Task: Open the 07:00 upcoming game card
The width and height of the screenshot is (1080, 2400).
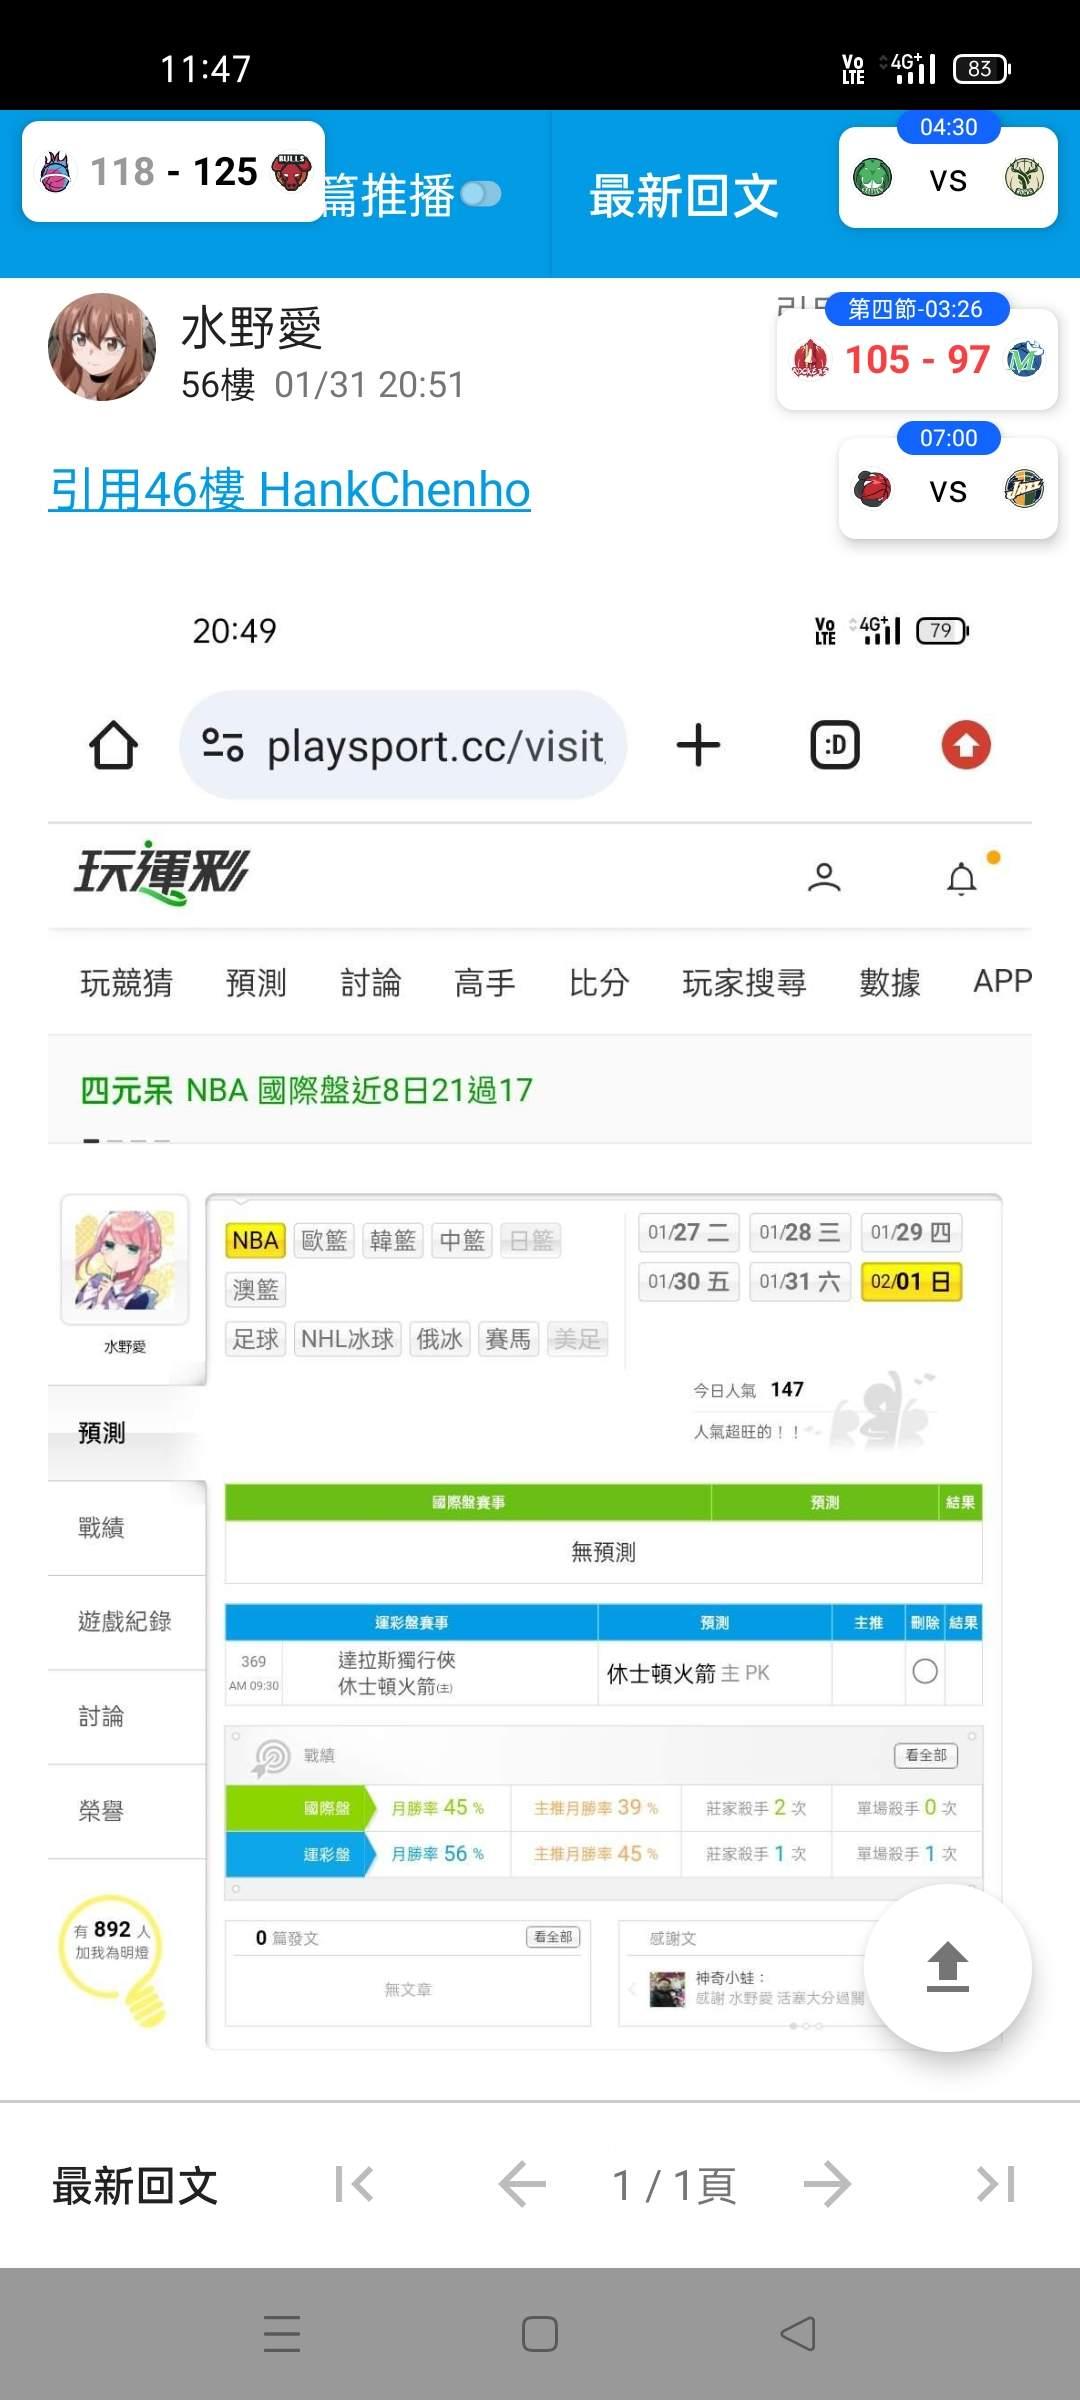Action: pos(948,489)
